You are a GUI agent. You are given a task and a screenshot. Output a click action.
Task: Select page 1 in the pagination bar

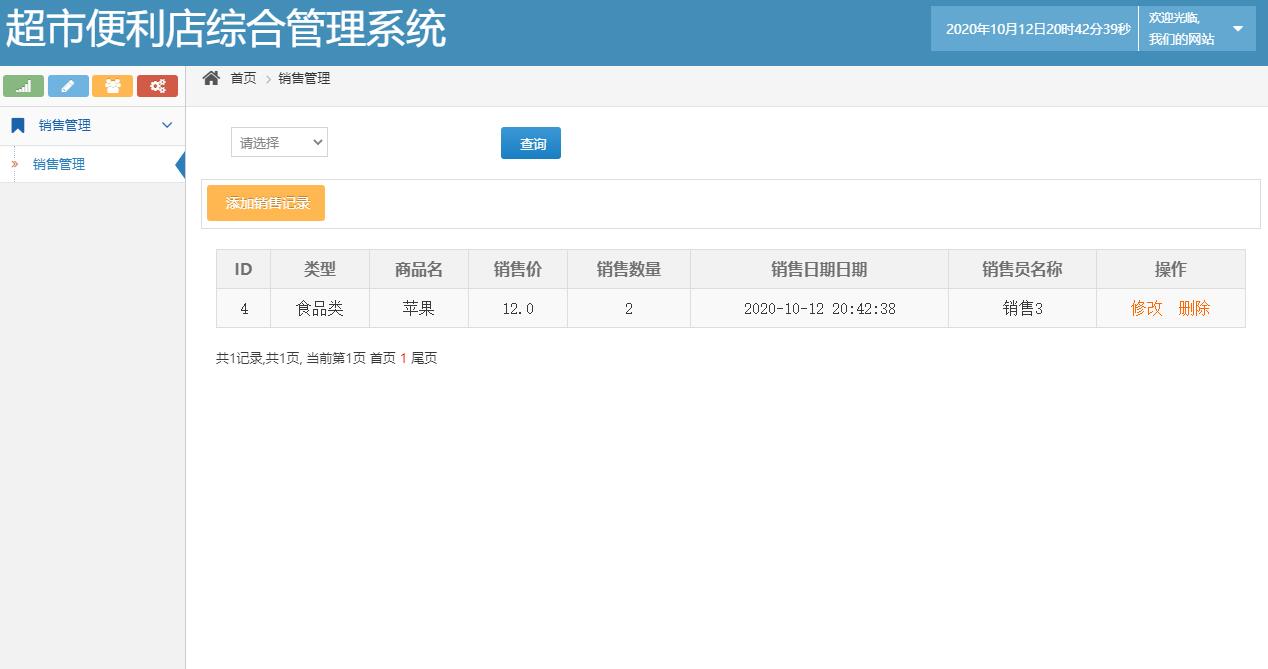(x=402, y=357)
